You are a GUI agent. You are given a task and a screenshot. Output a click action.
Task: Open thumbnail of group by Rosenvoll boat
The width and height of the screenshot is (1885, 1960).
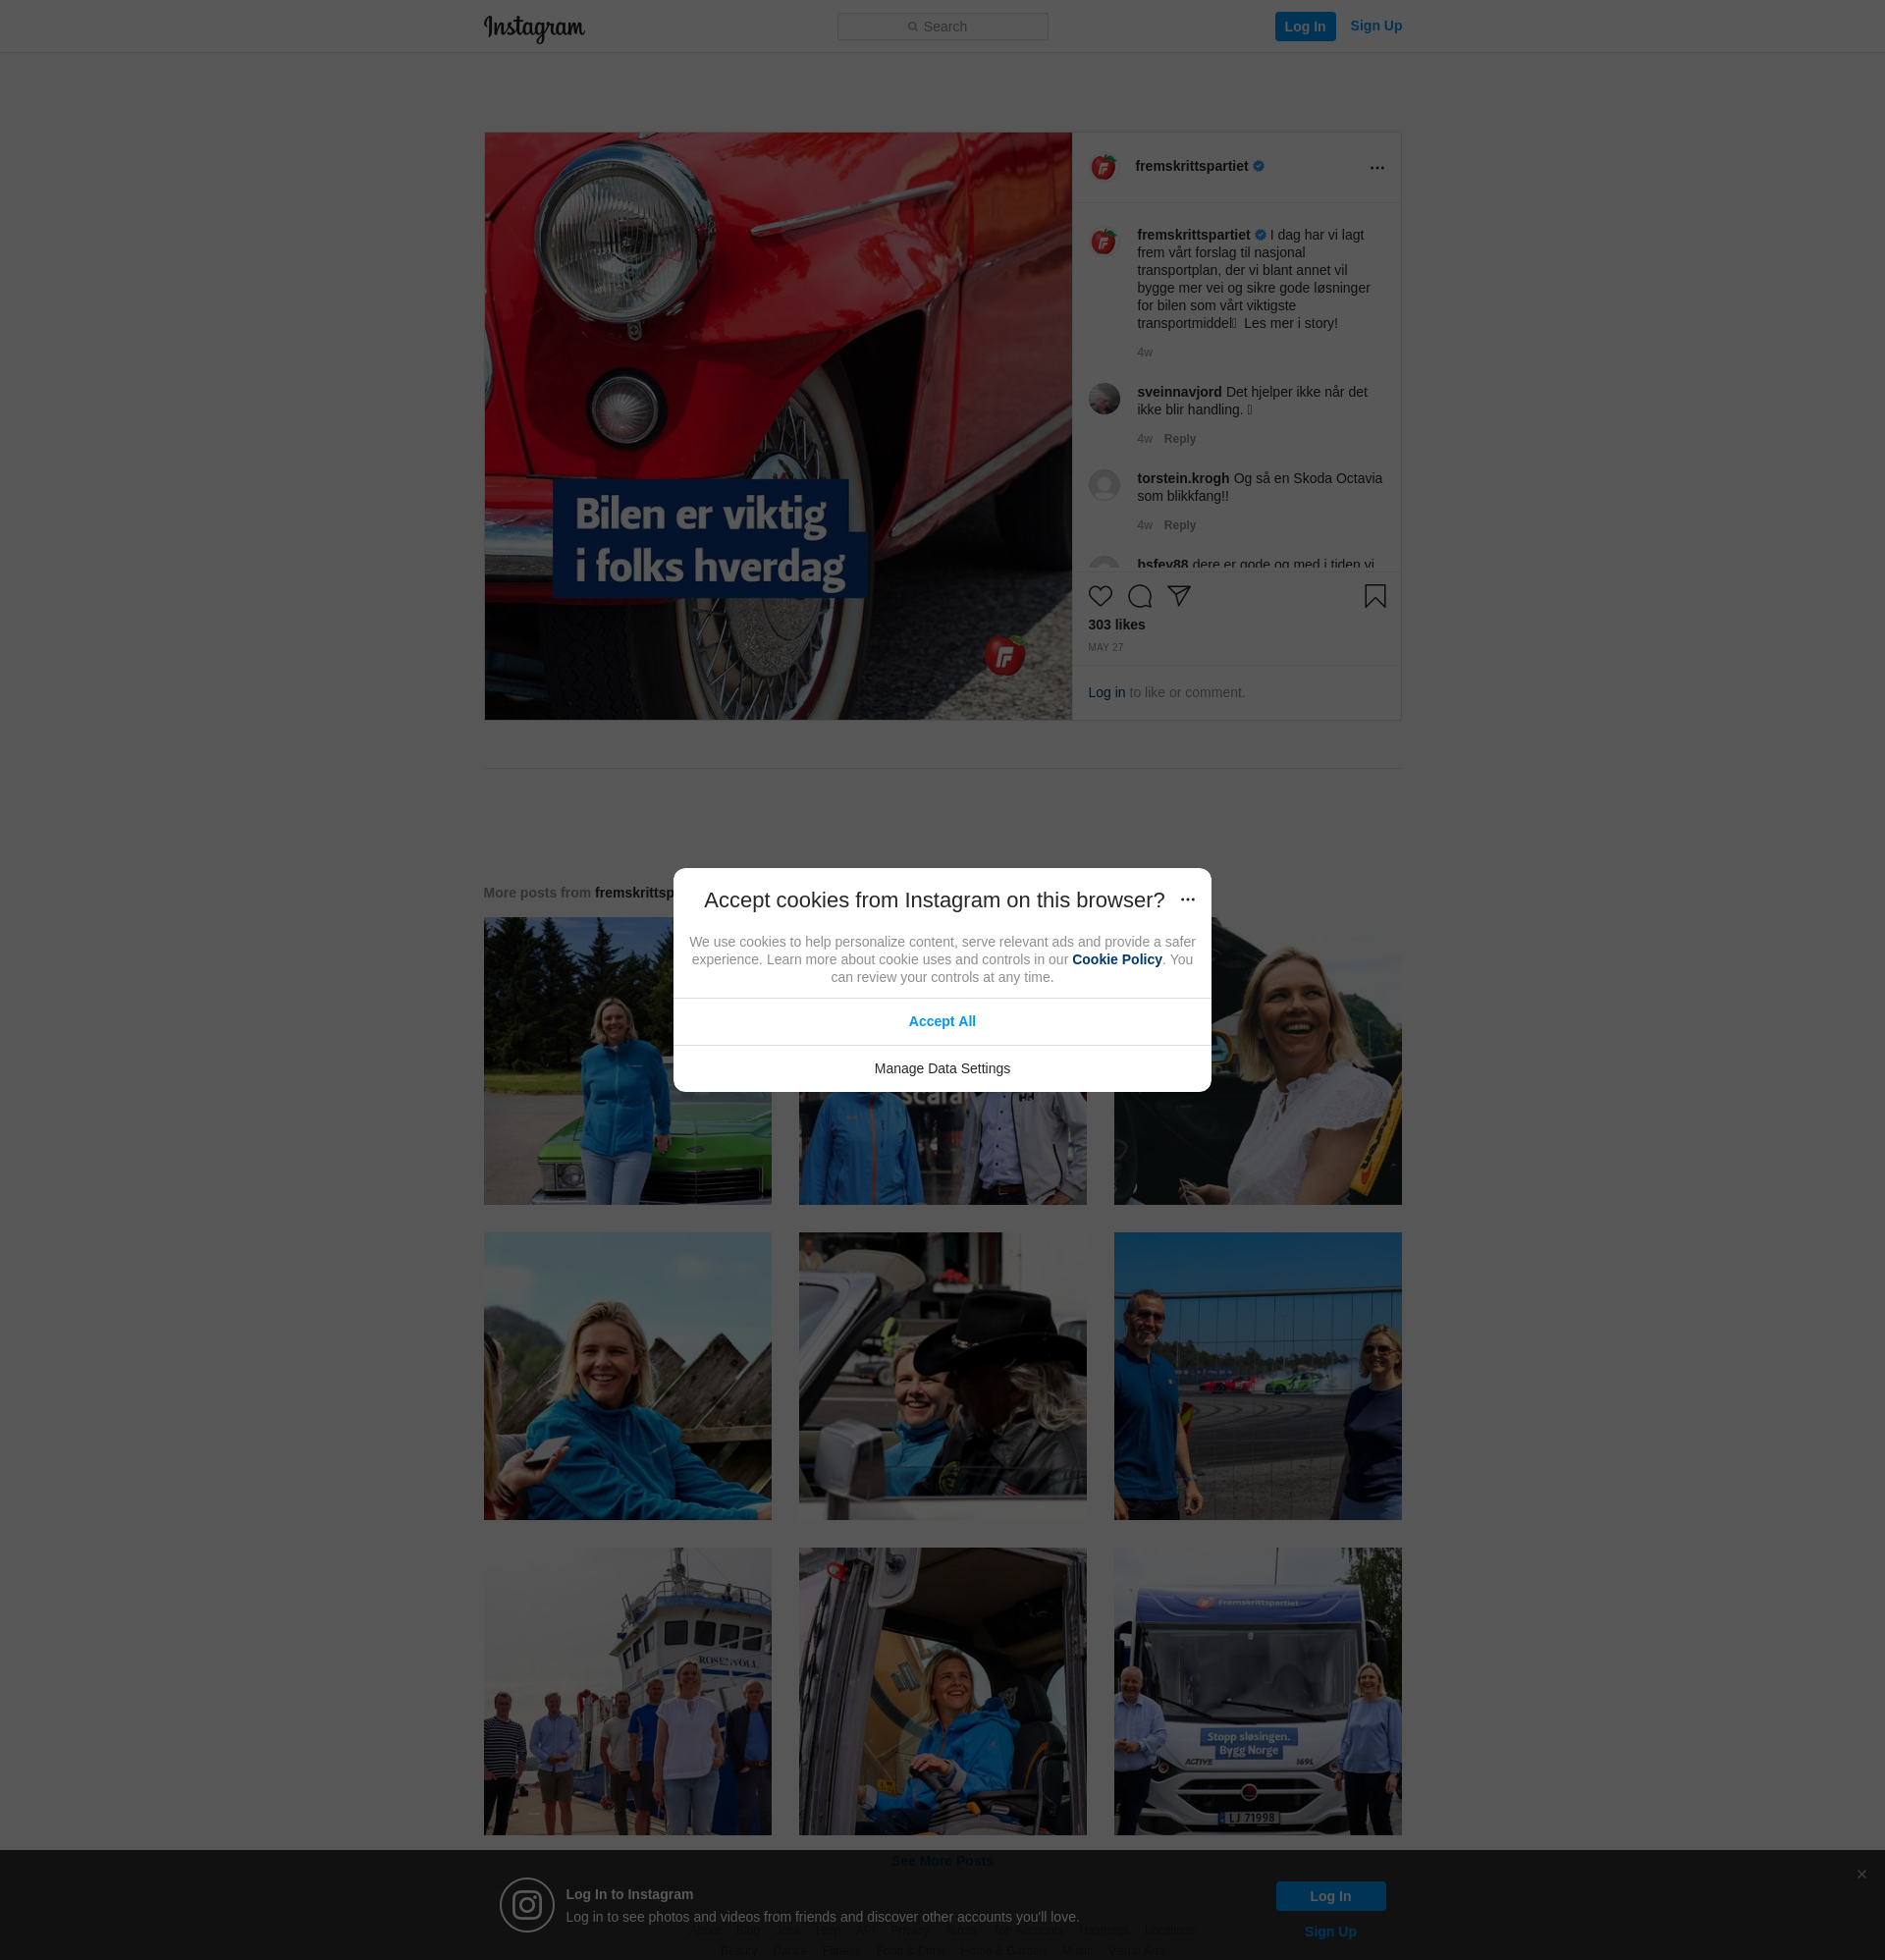[x=627, y=1692]
